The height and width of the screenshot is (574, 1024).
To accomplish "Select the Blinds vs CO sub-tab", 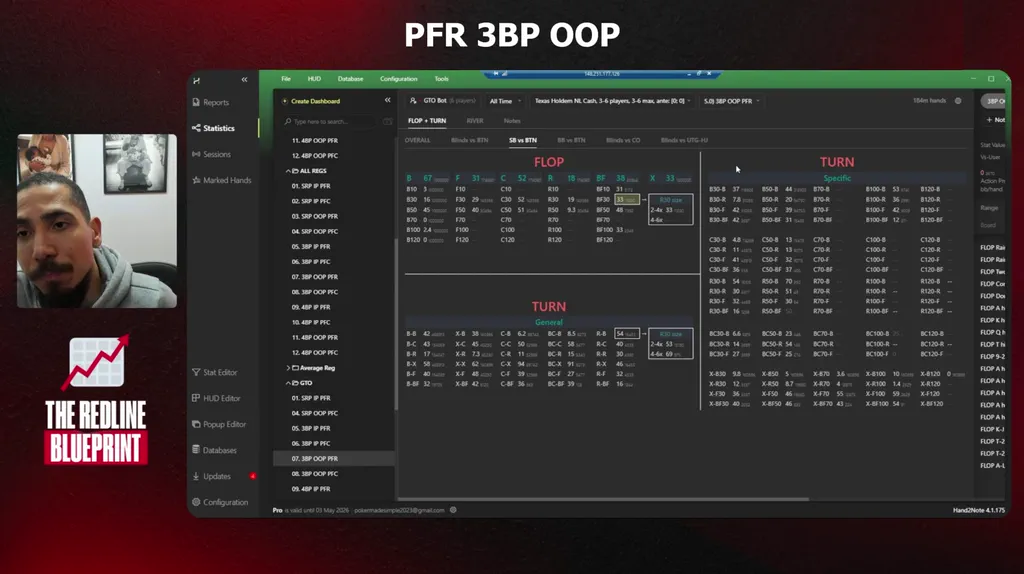I will (623, 140).
